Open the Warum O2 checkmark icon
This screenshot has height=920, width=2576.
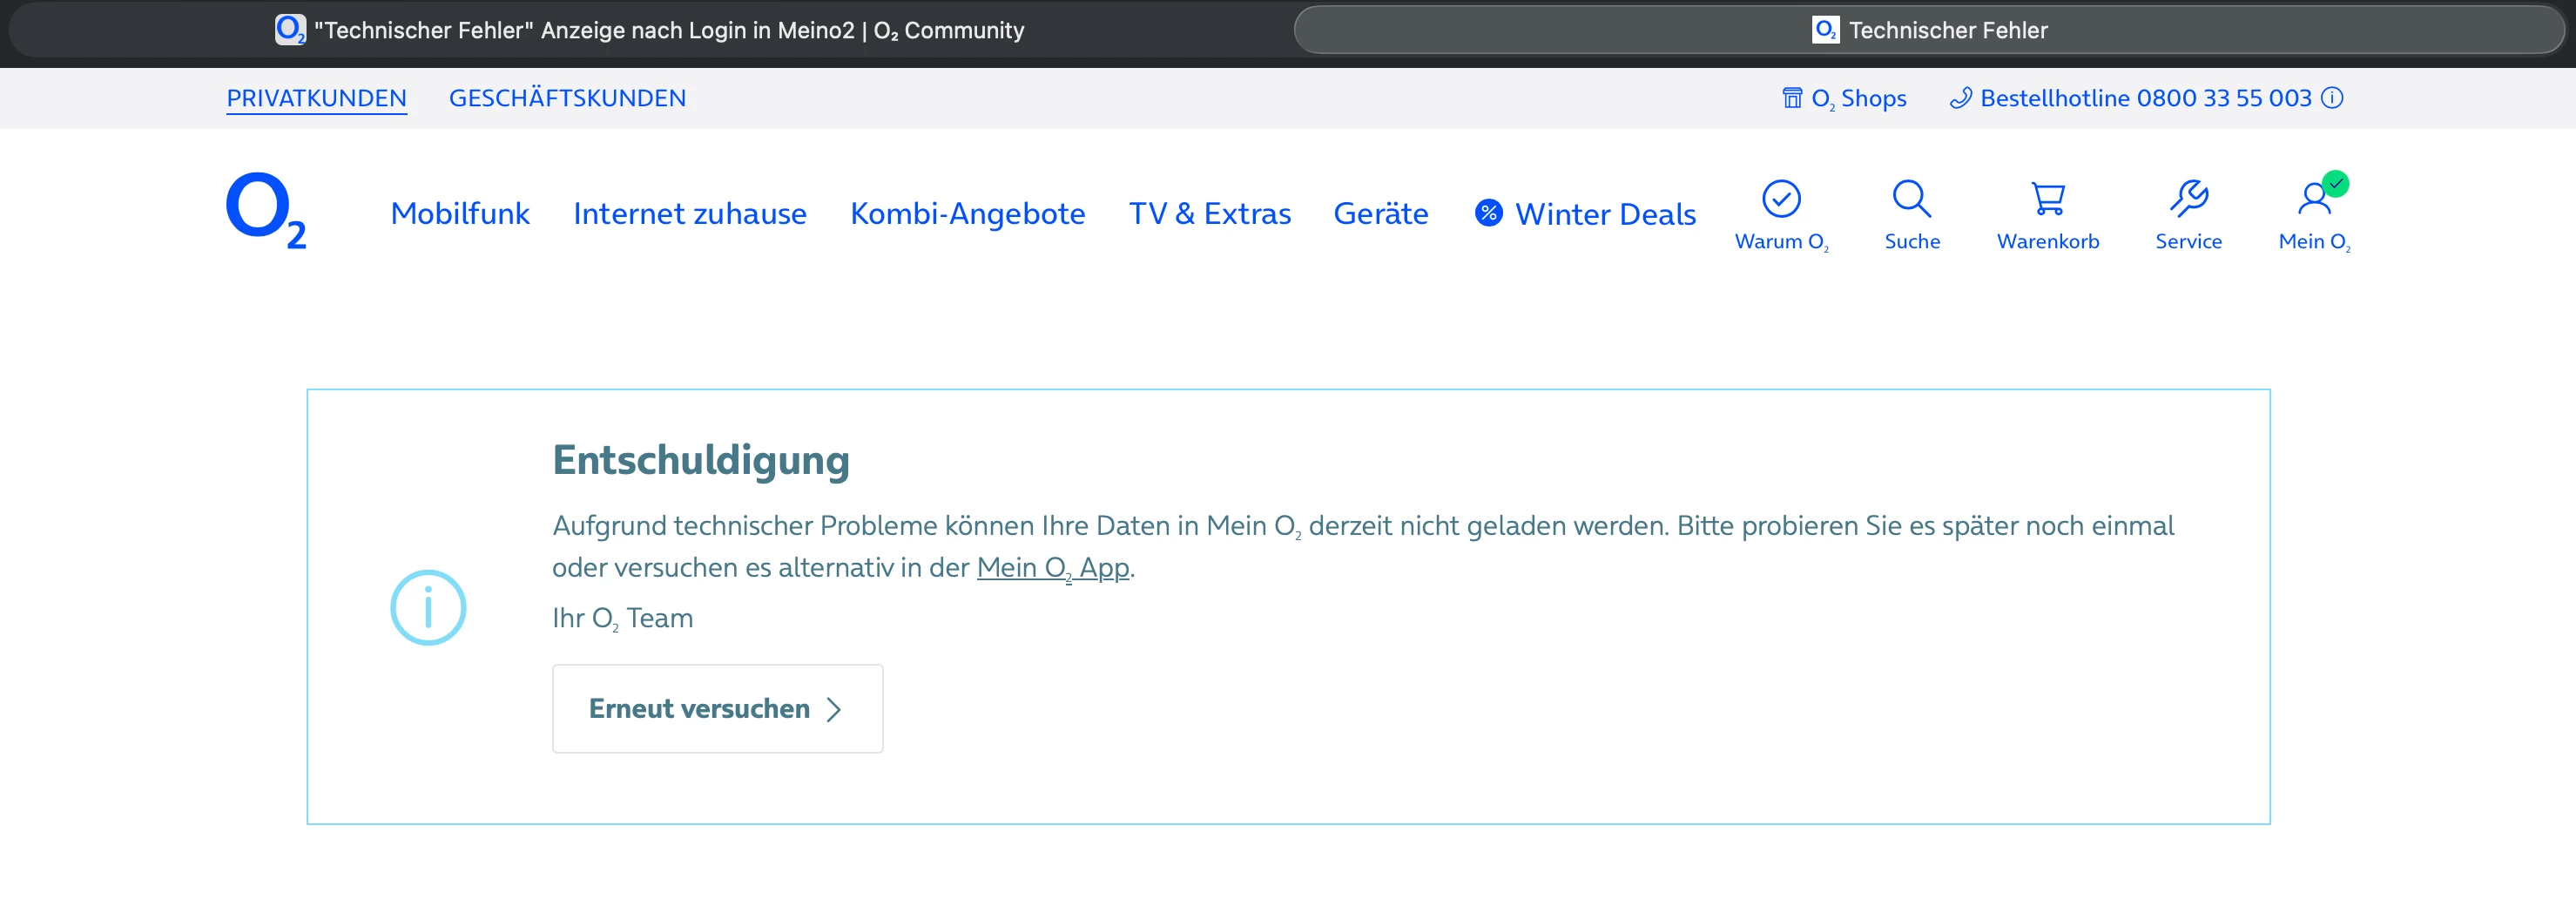point(1781,199)
